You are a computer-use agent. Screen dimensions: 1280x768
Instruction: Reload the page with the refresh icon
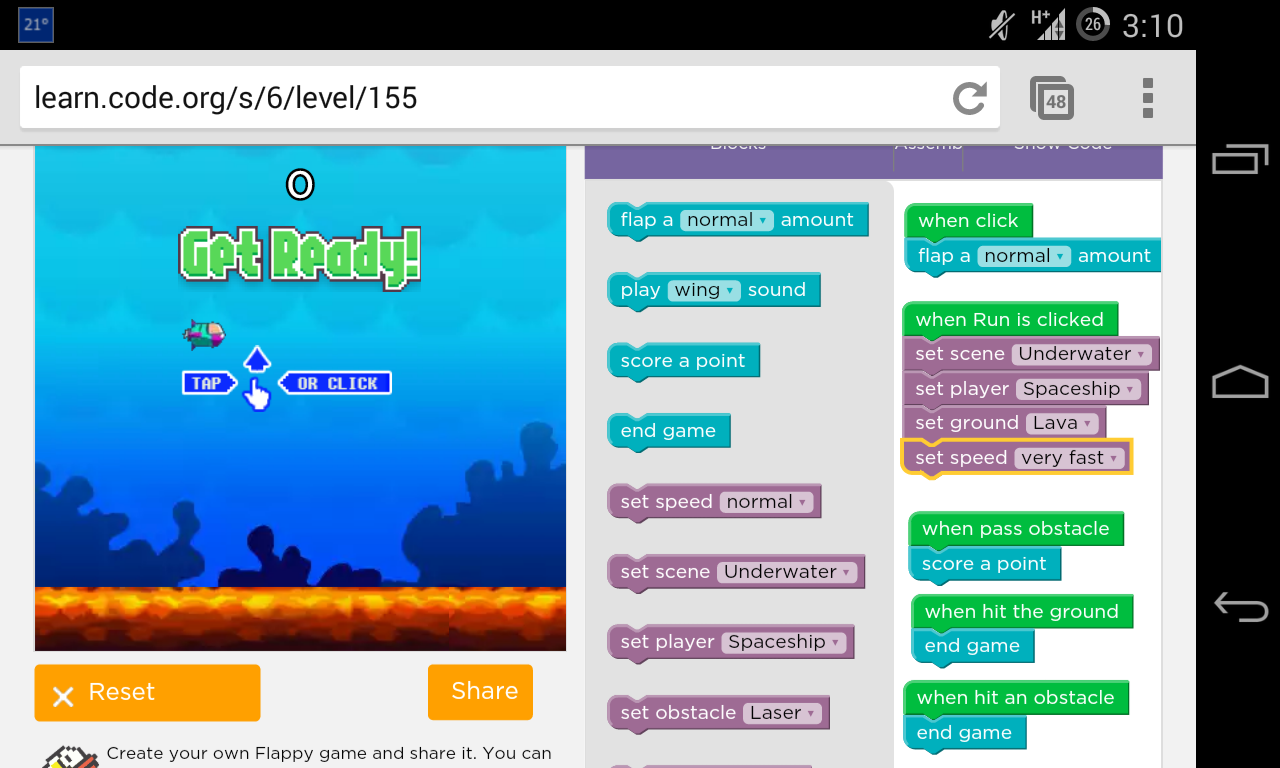[x=969, y=98]
